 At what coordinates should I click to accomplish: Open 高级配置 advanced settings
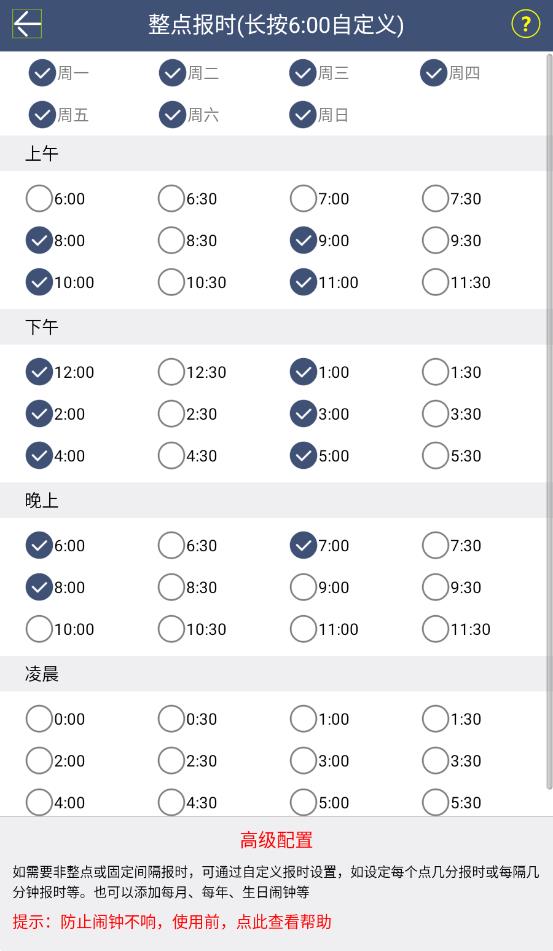(276, 840)
